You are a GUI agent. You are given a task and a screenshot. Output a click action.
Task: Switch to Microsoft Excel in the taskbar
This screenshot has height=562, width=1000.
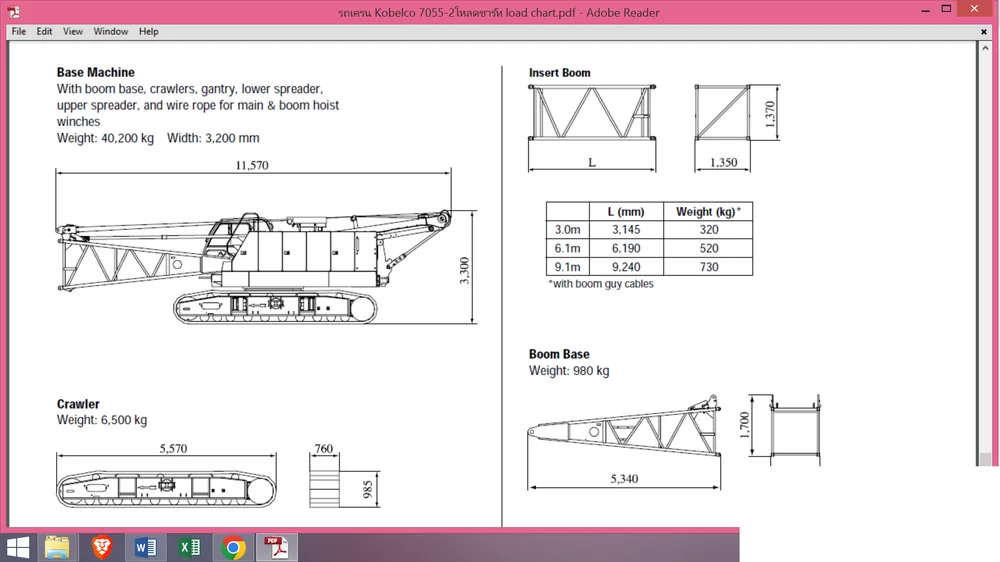pos(189,547)
